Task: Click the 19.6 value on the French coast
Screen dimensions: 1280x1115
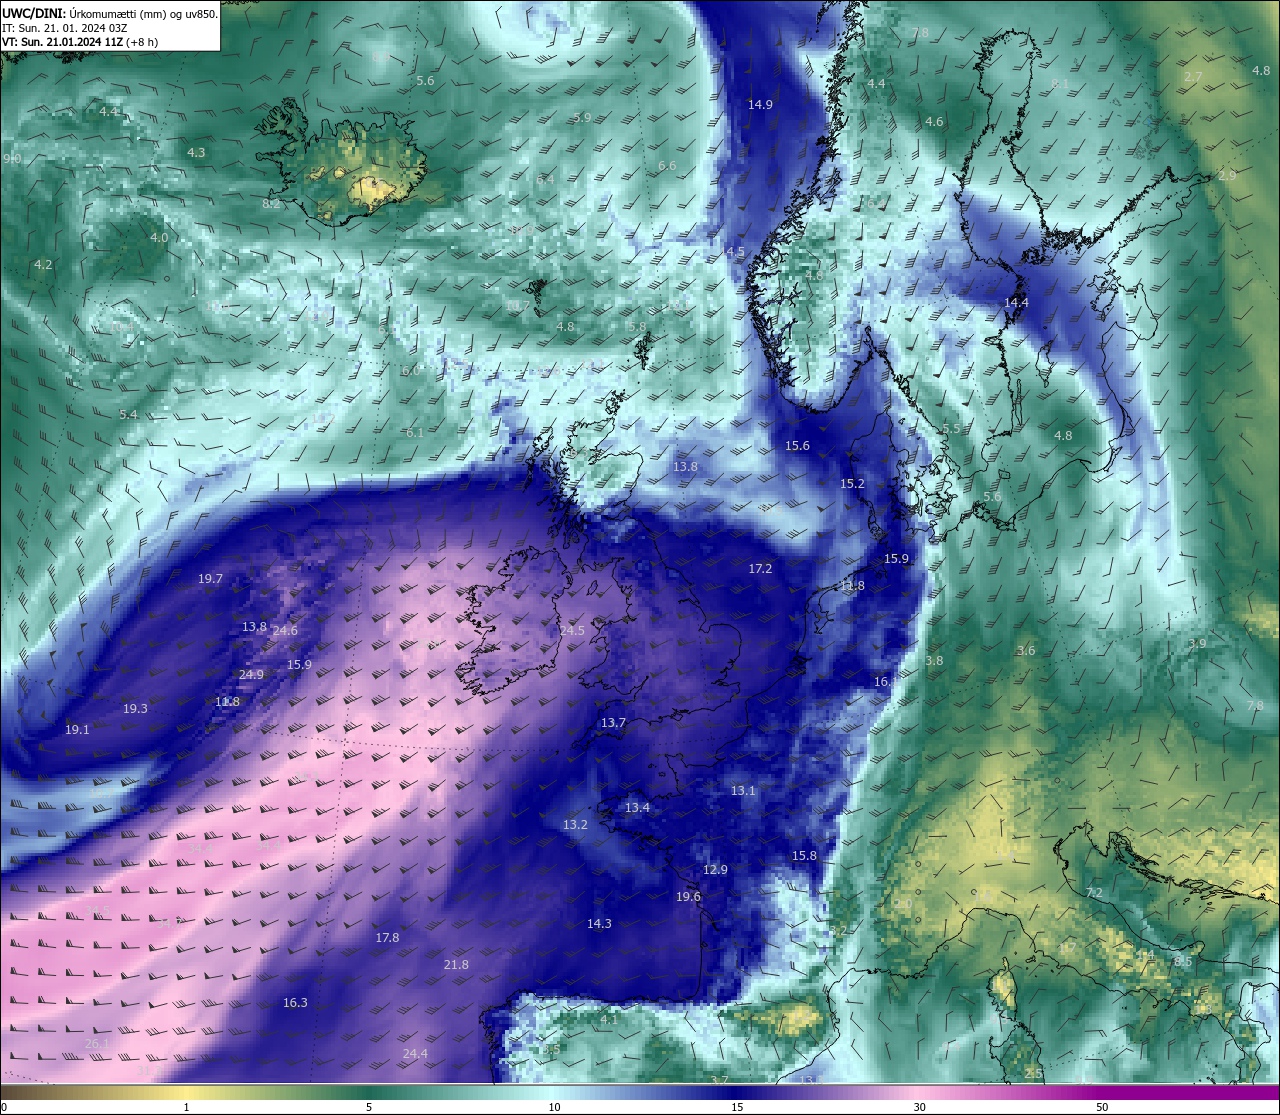Action: tap(688, 897)
